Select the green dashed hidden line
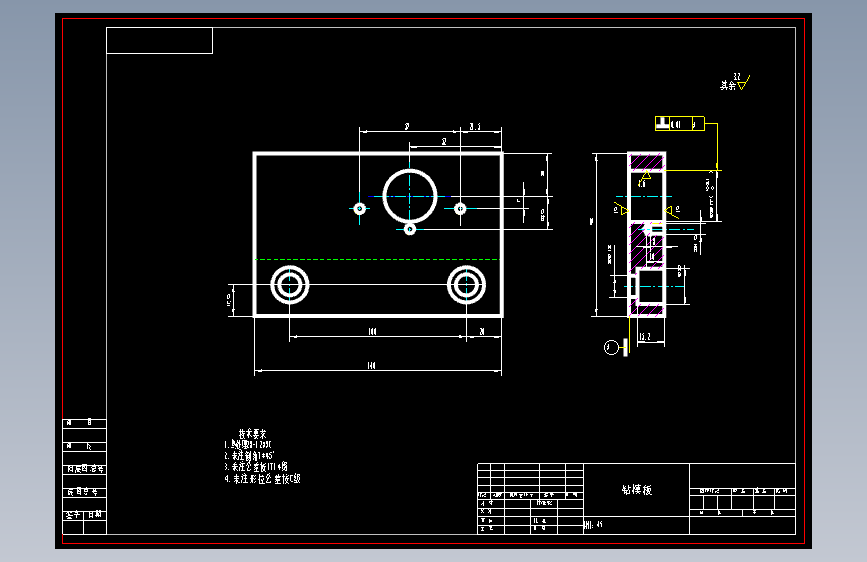 tap(377, 259)
